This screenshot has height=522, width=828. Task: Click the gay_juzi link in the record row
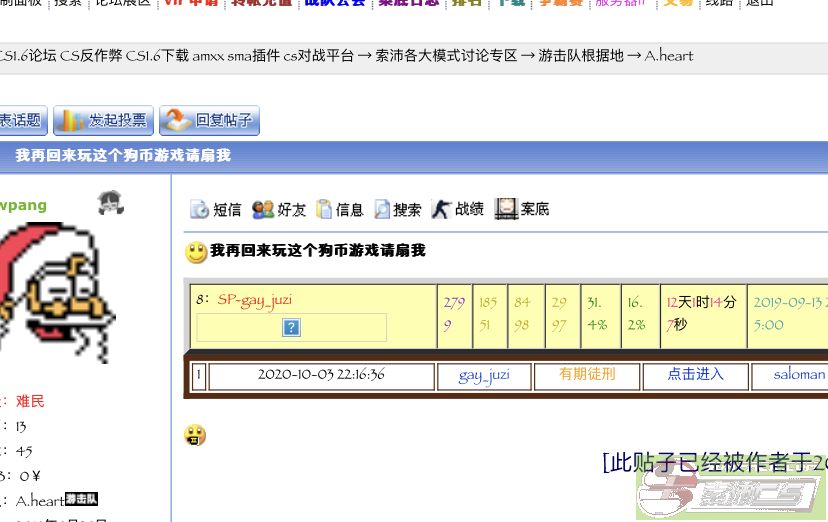[484, 375]
